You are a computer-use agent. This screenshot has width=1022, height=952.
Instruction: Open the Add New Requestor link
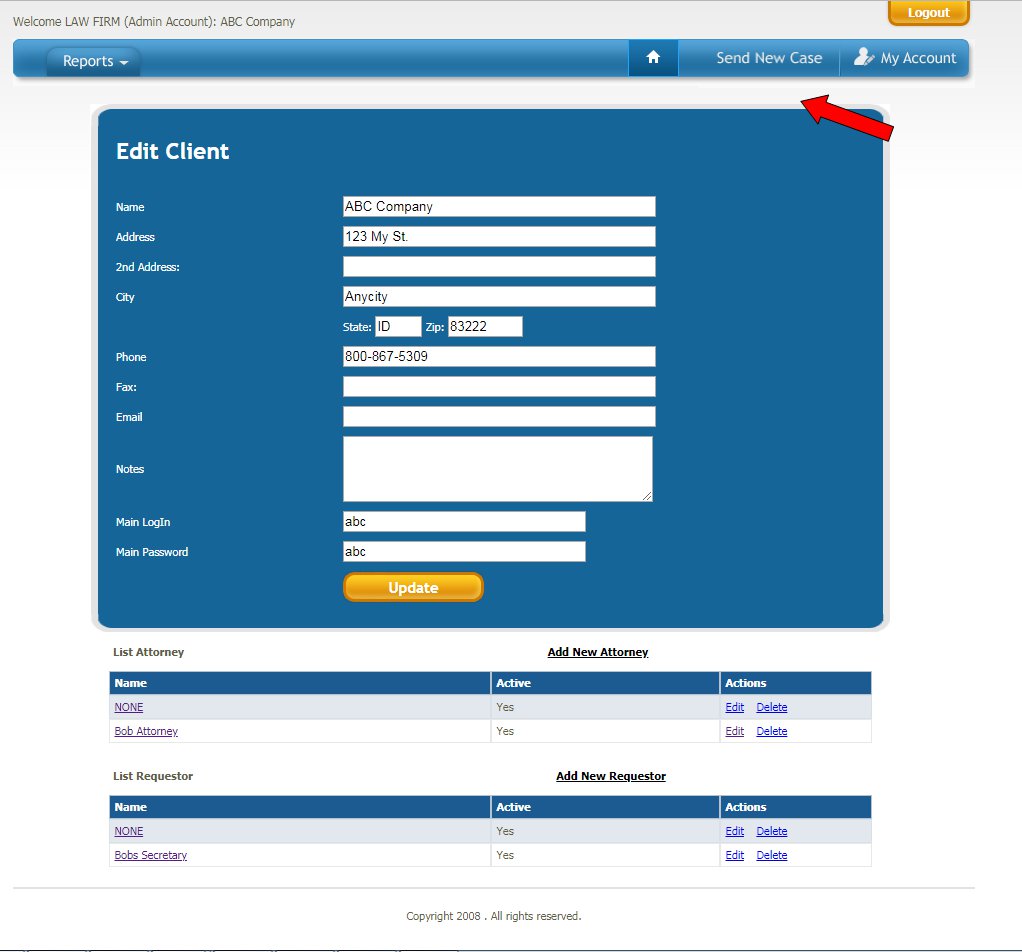pyautogui.click(x=611, y=775)
